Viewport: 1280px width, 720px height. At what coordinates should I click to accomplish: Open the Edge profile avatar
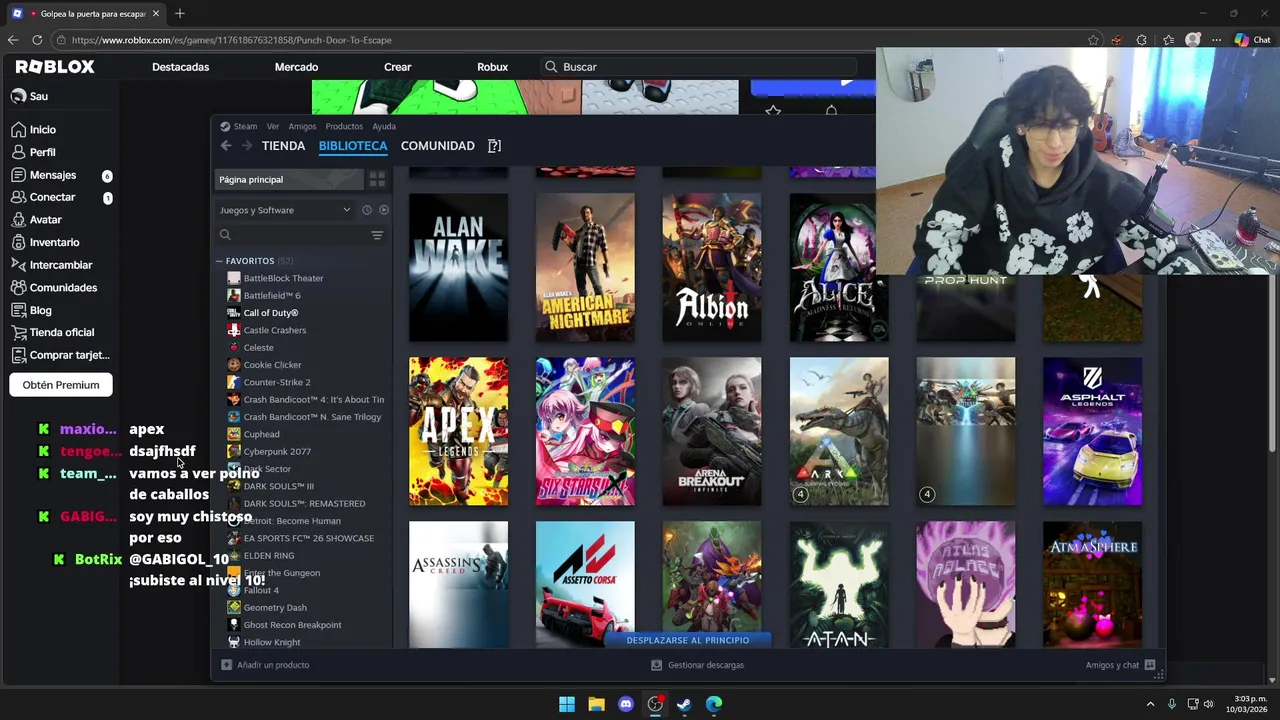click(x=1192, y=40)
